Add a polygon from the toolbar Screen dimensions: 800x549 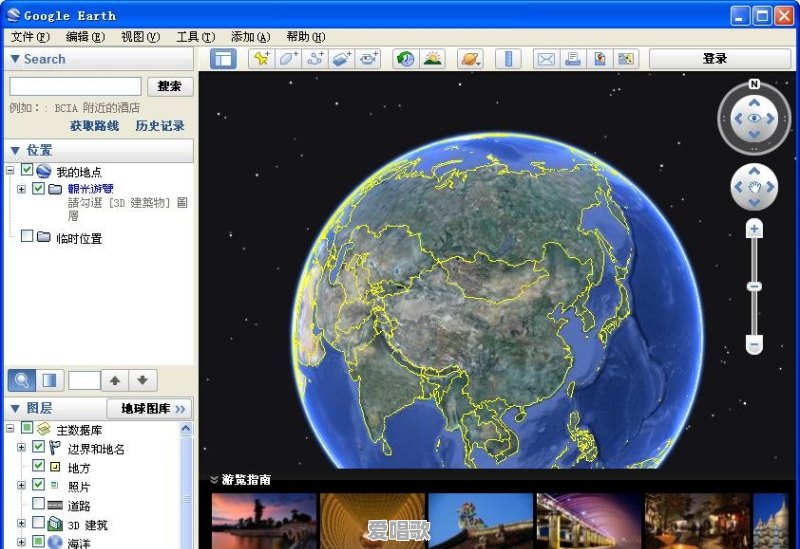(288, 59)
